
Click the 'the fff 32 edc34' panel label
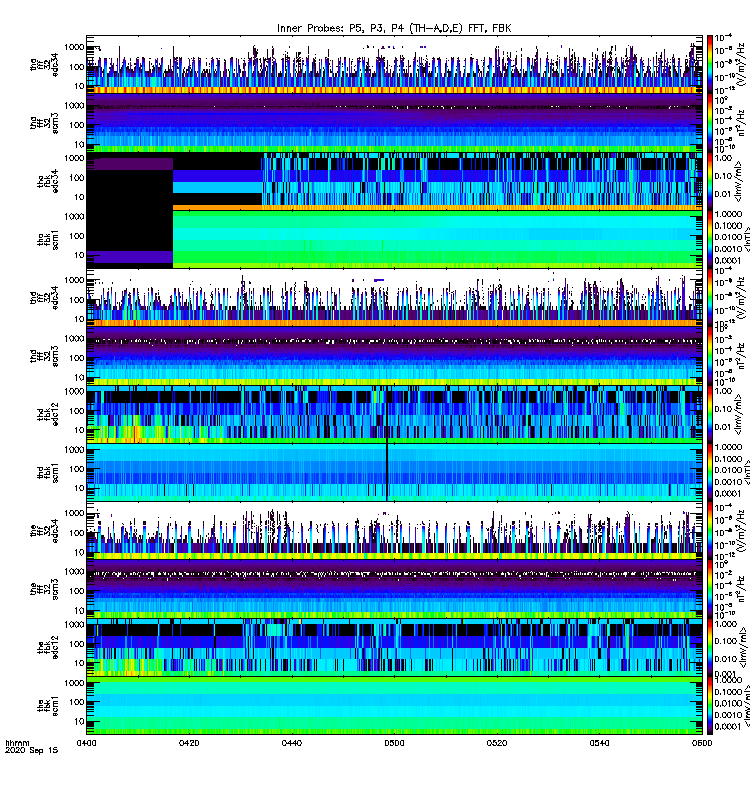click(44, 531)
